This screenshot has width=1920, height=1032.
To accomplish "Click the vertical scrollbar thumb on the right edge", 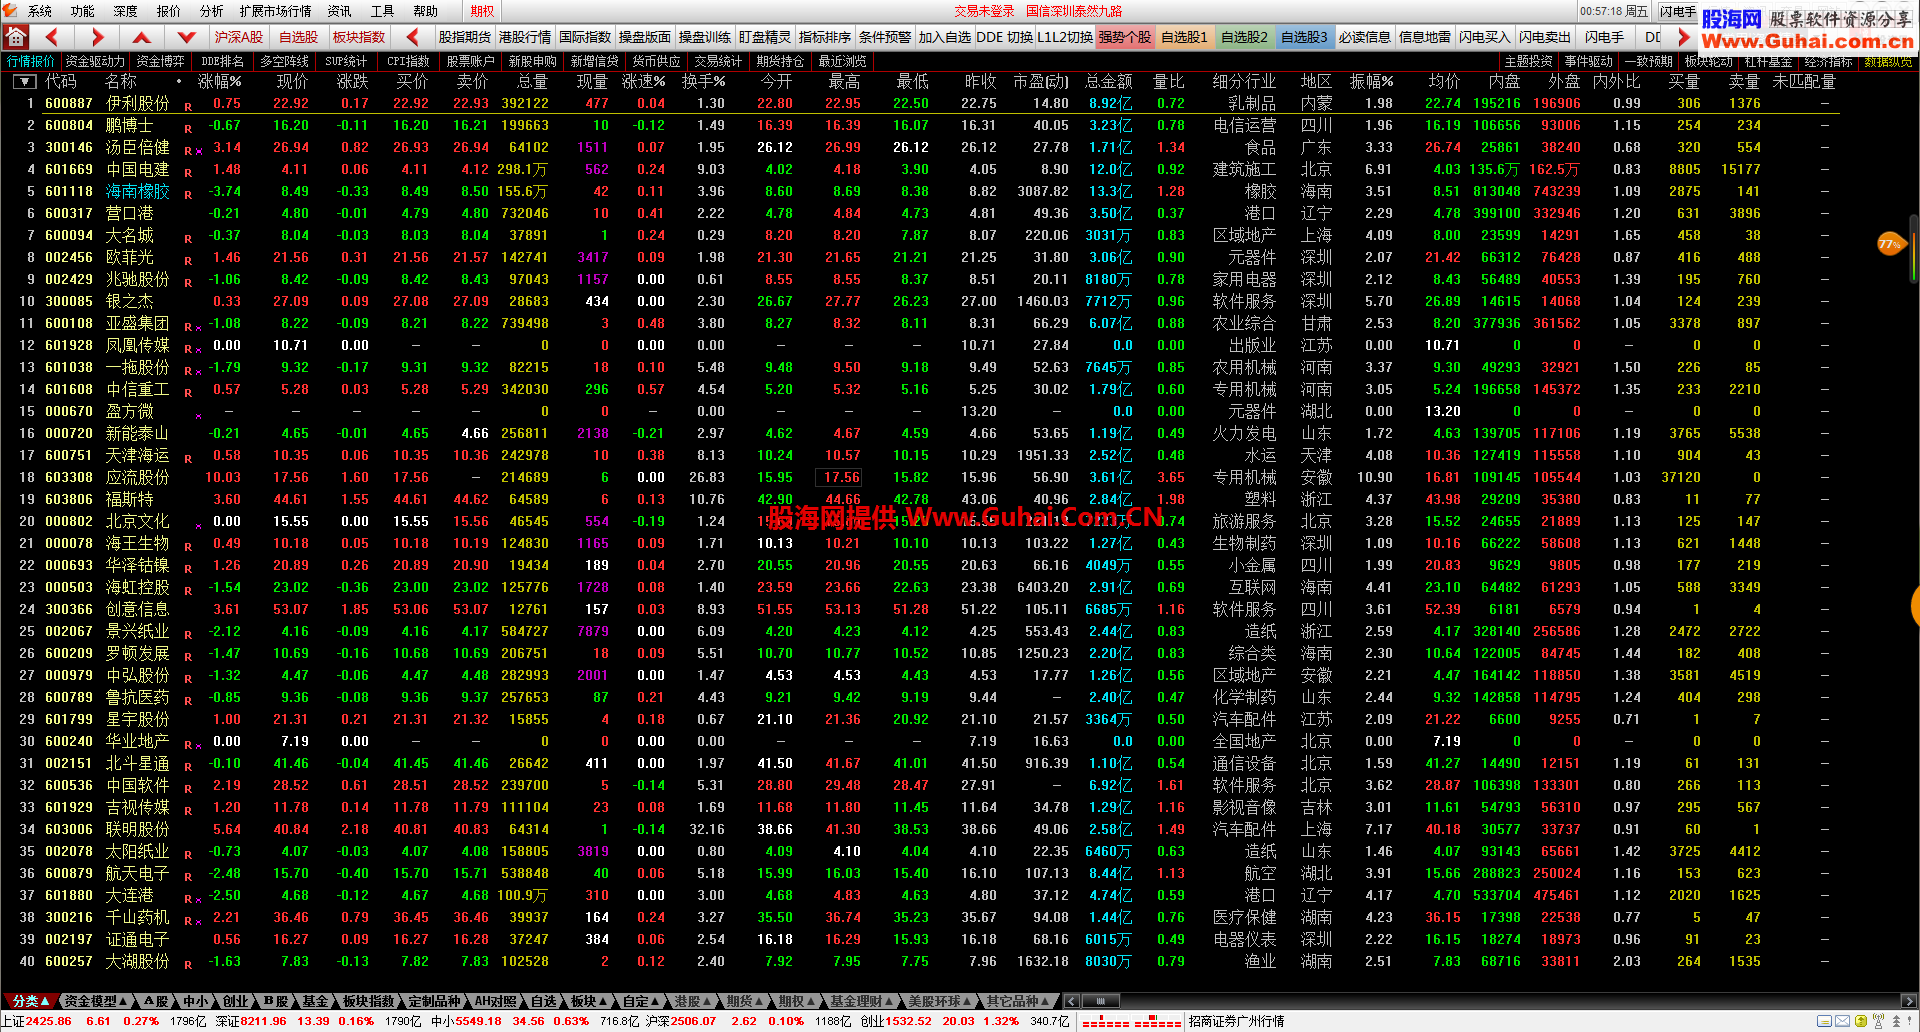I will tap(1915, 250).
